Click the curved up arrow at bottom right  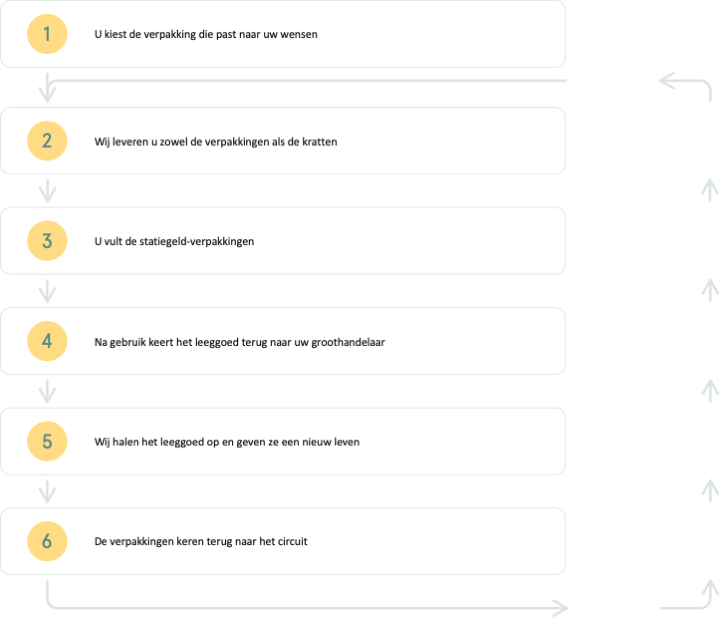(x=690, y=595)
